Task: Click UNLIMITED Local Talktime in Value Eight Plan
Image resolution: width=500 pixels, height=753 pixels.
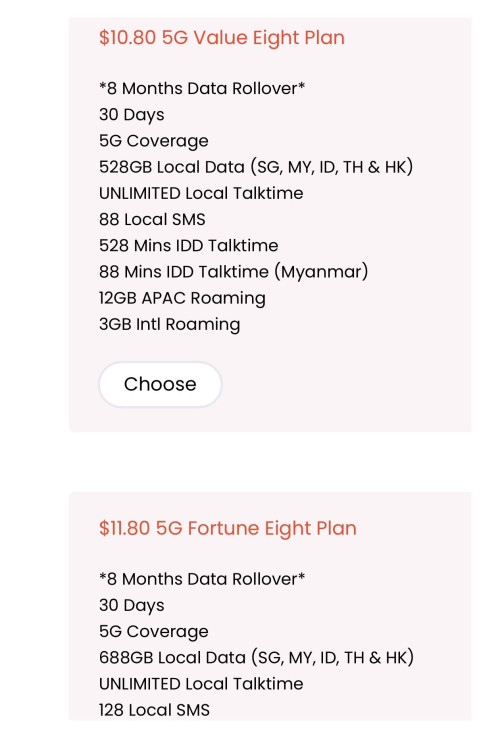Action: [x=201, y=193]
